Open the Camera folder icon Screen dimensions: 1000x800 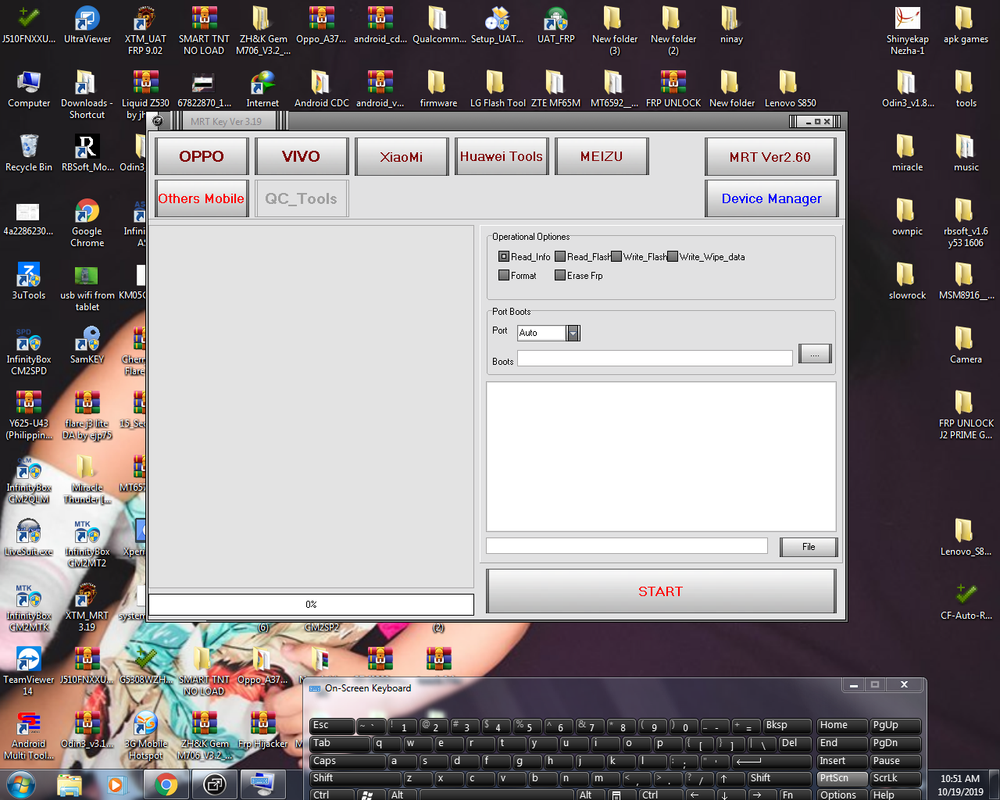[966, 345]
